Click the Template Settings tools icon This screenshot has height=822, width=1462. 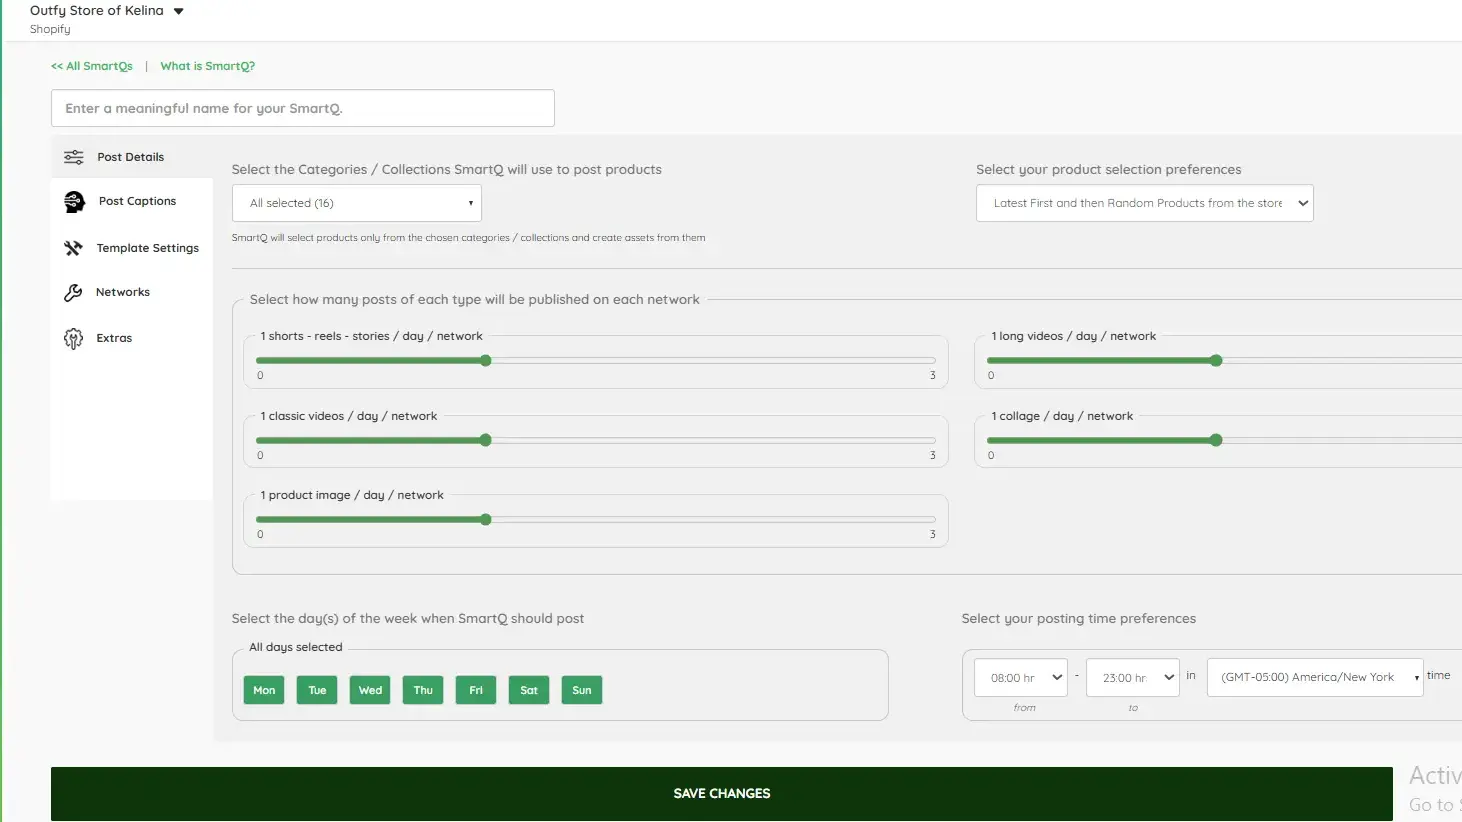[x=73, y=248]
